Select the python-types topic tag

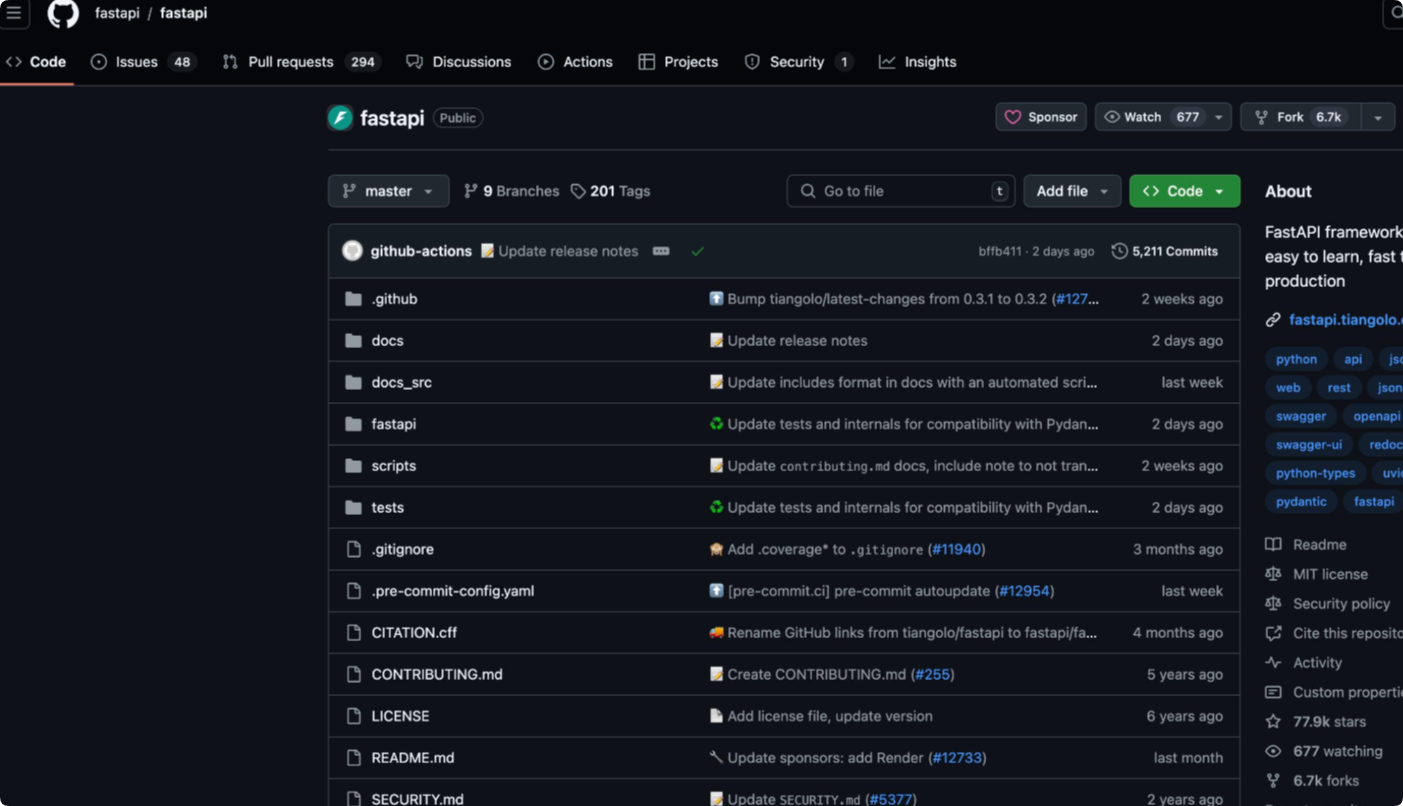click(1315, 473)
